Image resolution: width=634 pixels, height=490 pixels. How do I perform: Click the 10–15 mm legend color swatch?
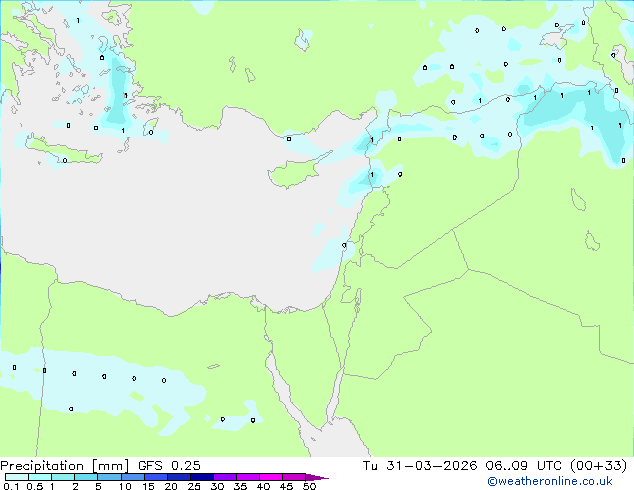[x=133, y=477]
